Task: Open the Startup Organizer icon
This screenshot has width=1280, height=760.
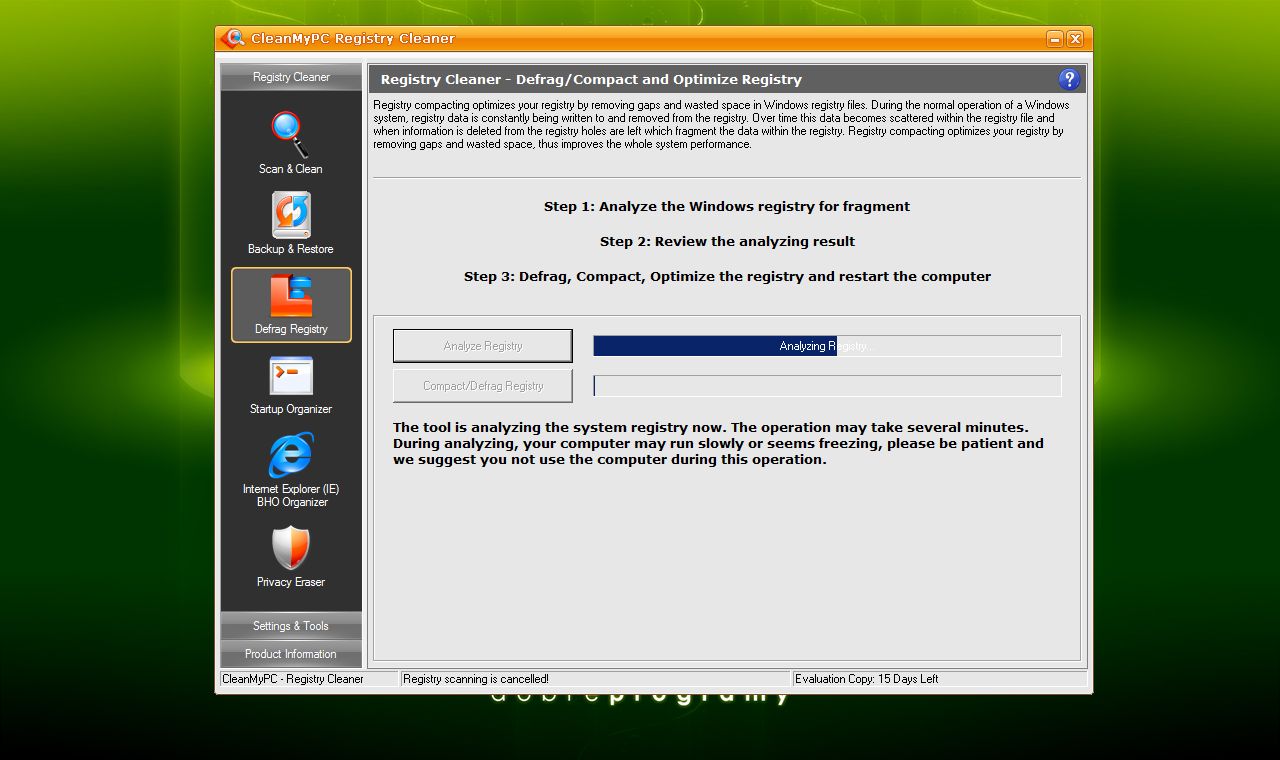Action: pos(291,377)
